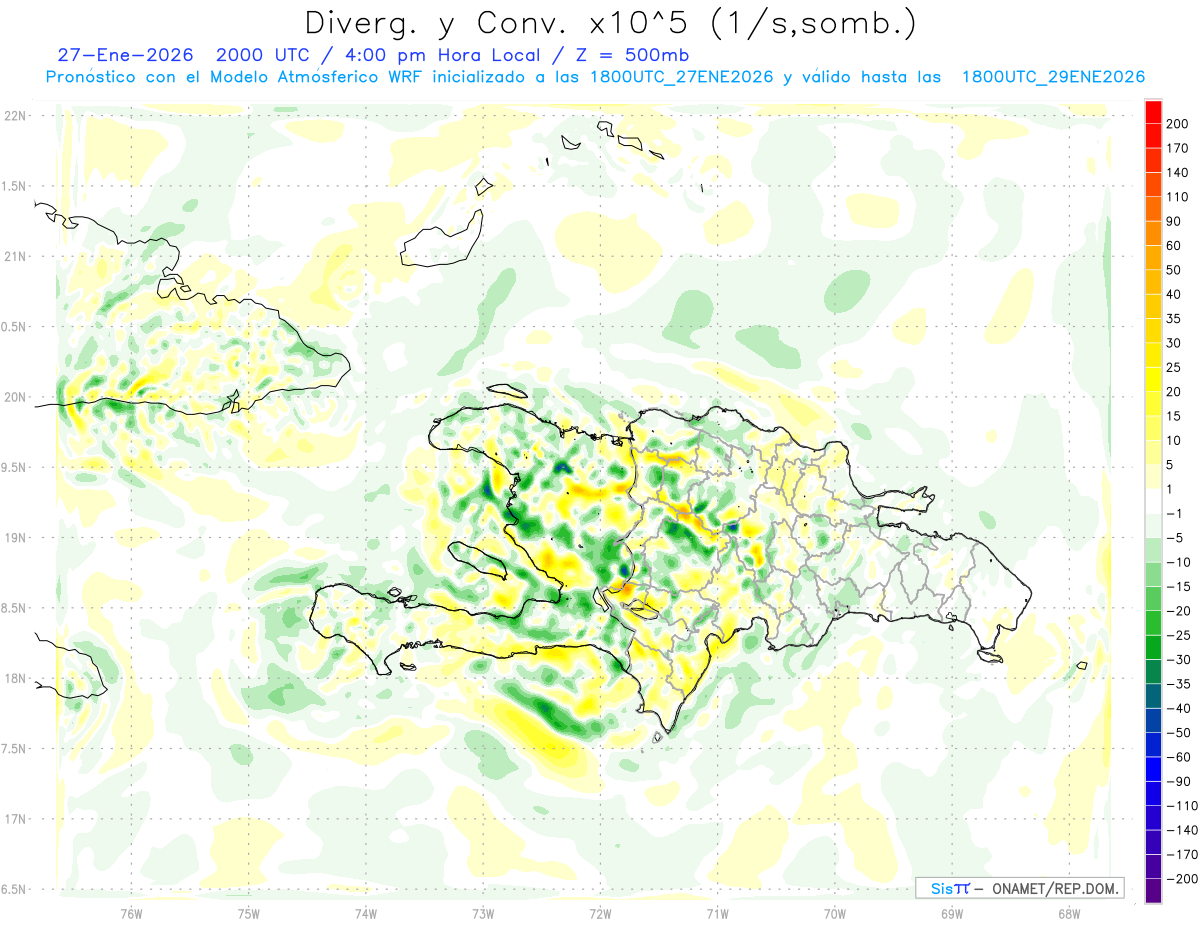
Task: Click the positive 35 colorbar value
Action: 1174,318
